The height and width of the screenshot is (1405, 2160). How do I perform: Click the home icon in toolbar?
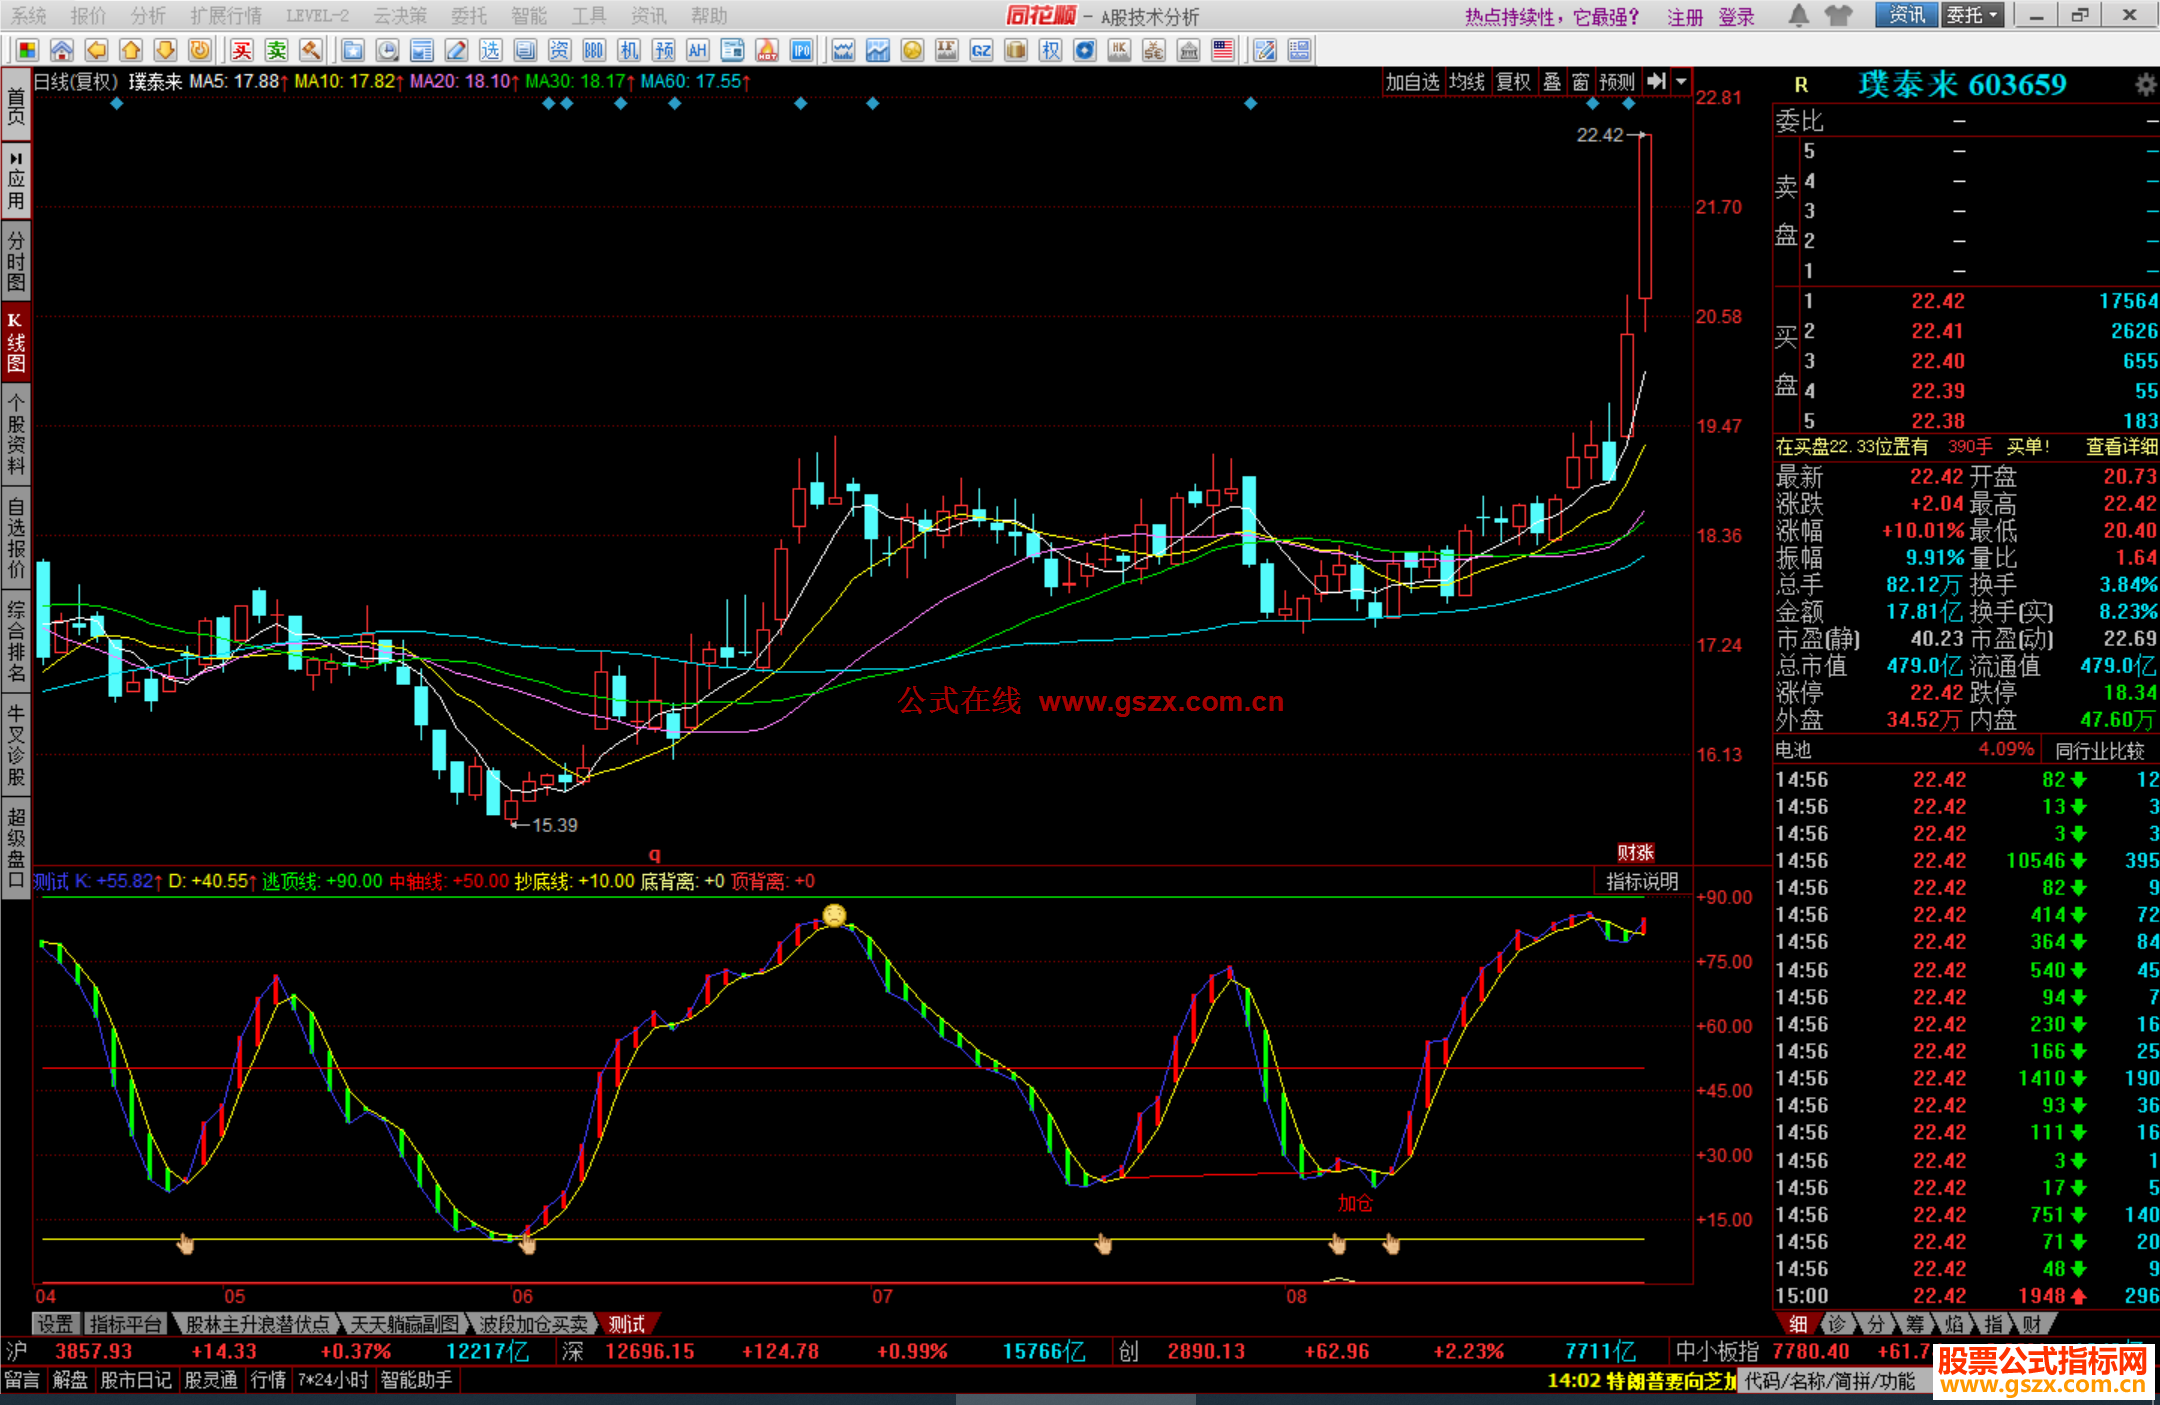[x=62, y=50]
